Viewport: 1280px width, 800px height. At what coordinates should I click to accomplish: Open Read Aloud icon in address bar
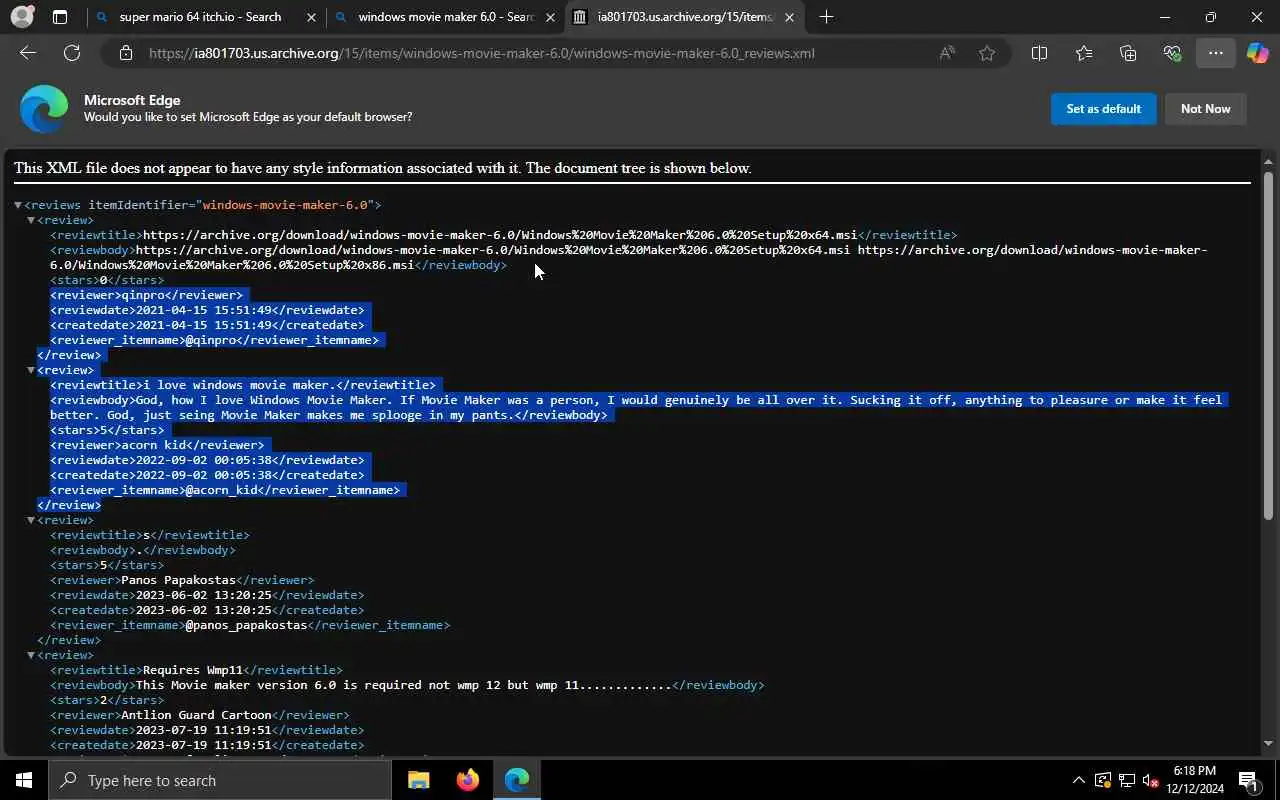coord(947,53)
